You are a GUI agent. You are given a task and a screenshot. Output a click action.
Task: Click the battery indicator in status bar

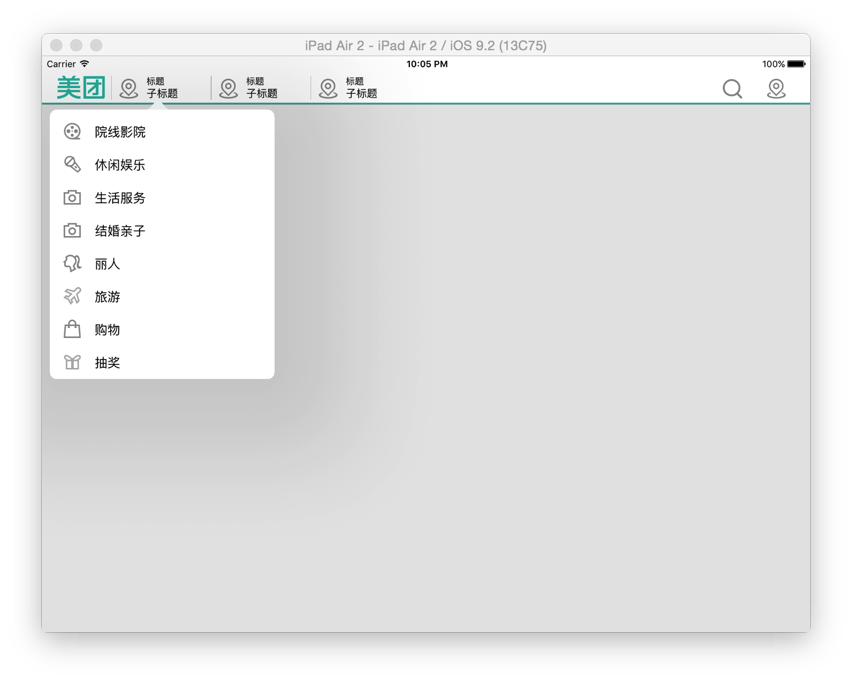[797, 64]
